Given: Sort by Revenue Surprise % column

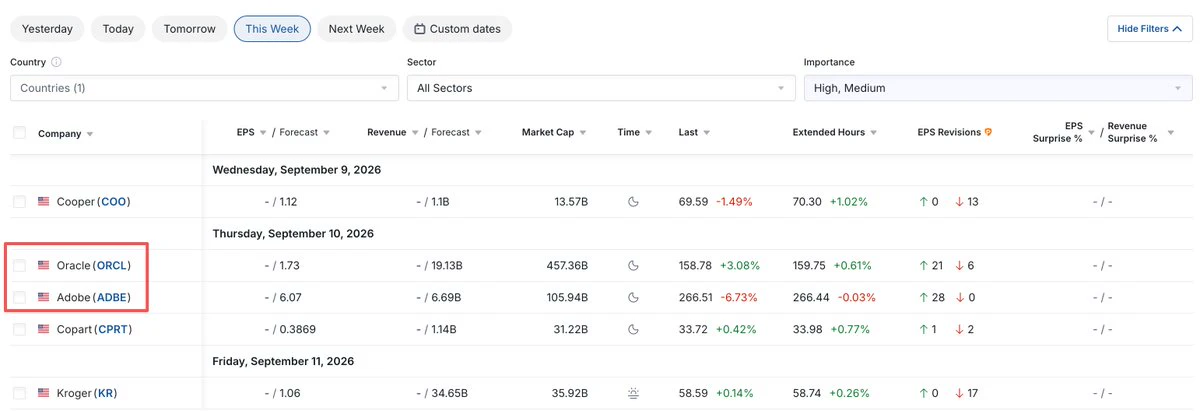Looking at the screenshot, I should click(1140, 132).
